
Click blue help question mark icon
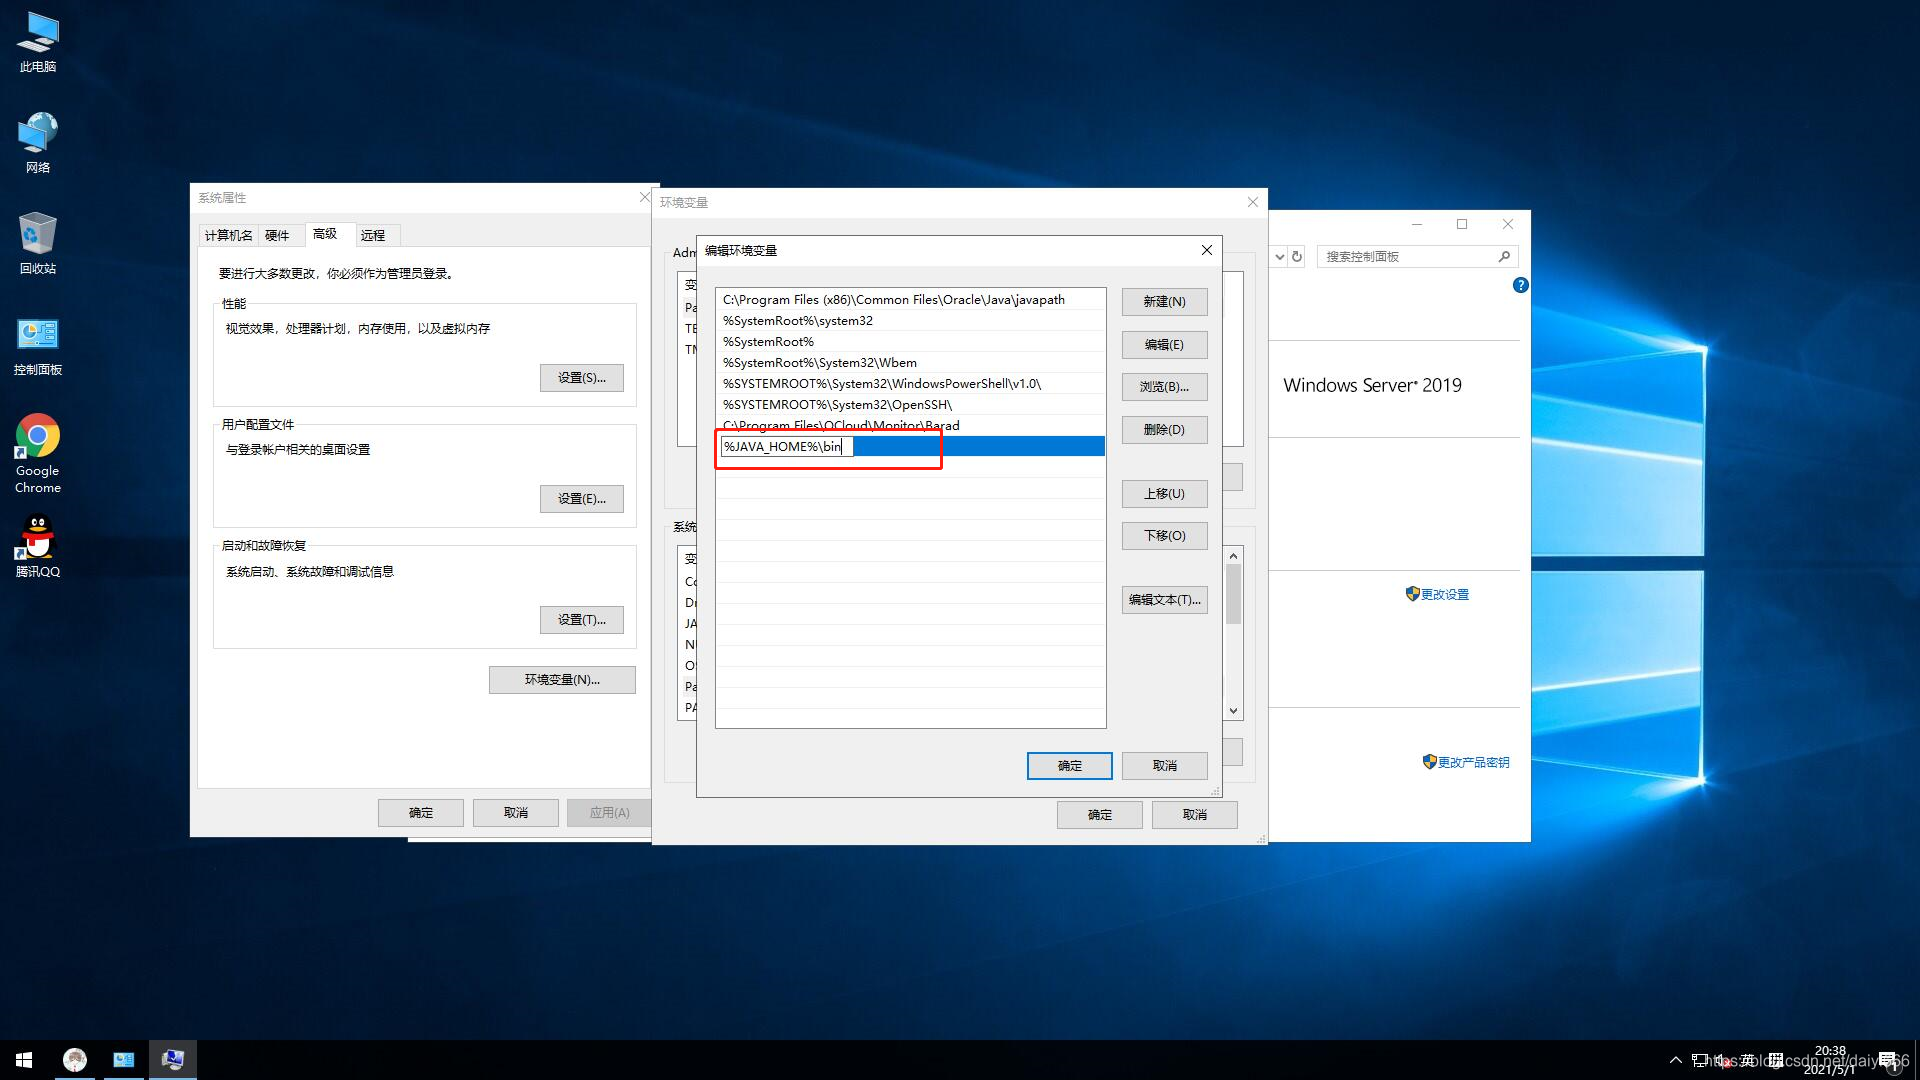click(1520, 285)
